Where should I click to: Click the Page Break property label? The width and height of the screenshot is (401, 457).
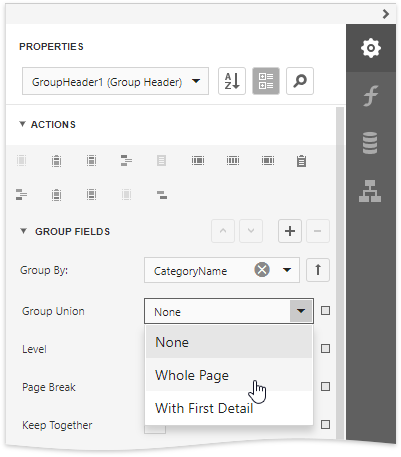pos(49,387)
